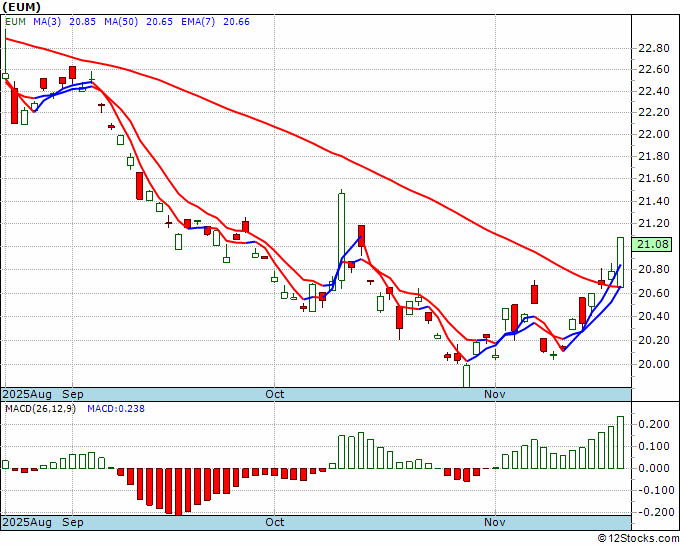Click the 21.20 price axis label

point(654,223)
